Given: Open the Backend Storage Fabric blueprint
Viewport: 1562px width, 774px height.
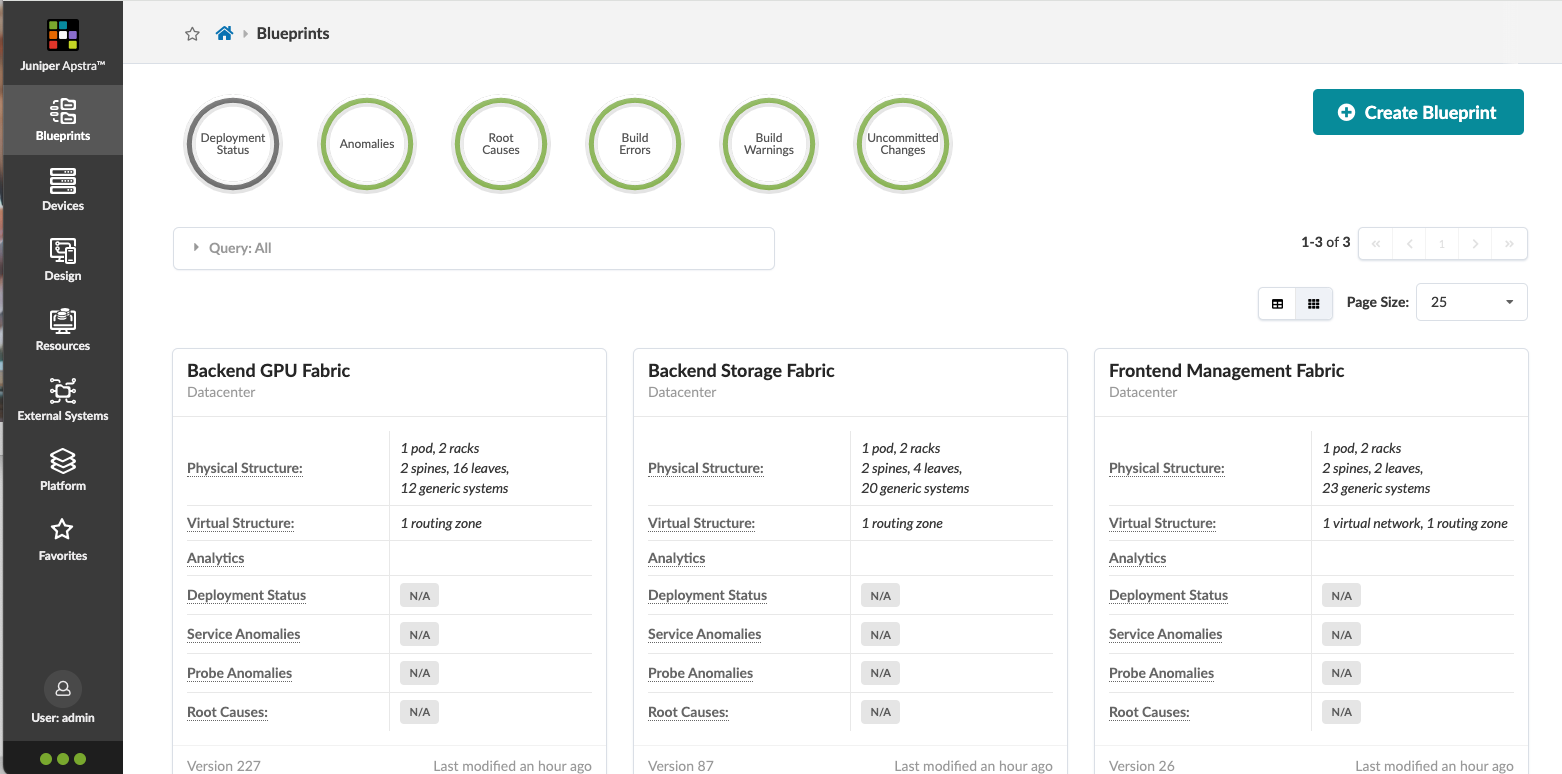Looking at the screenshot, I should pos(740,370).
